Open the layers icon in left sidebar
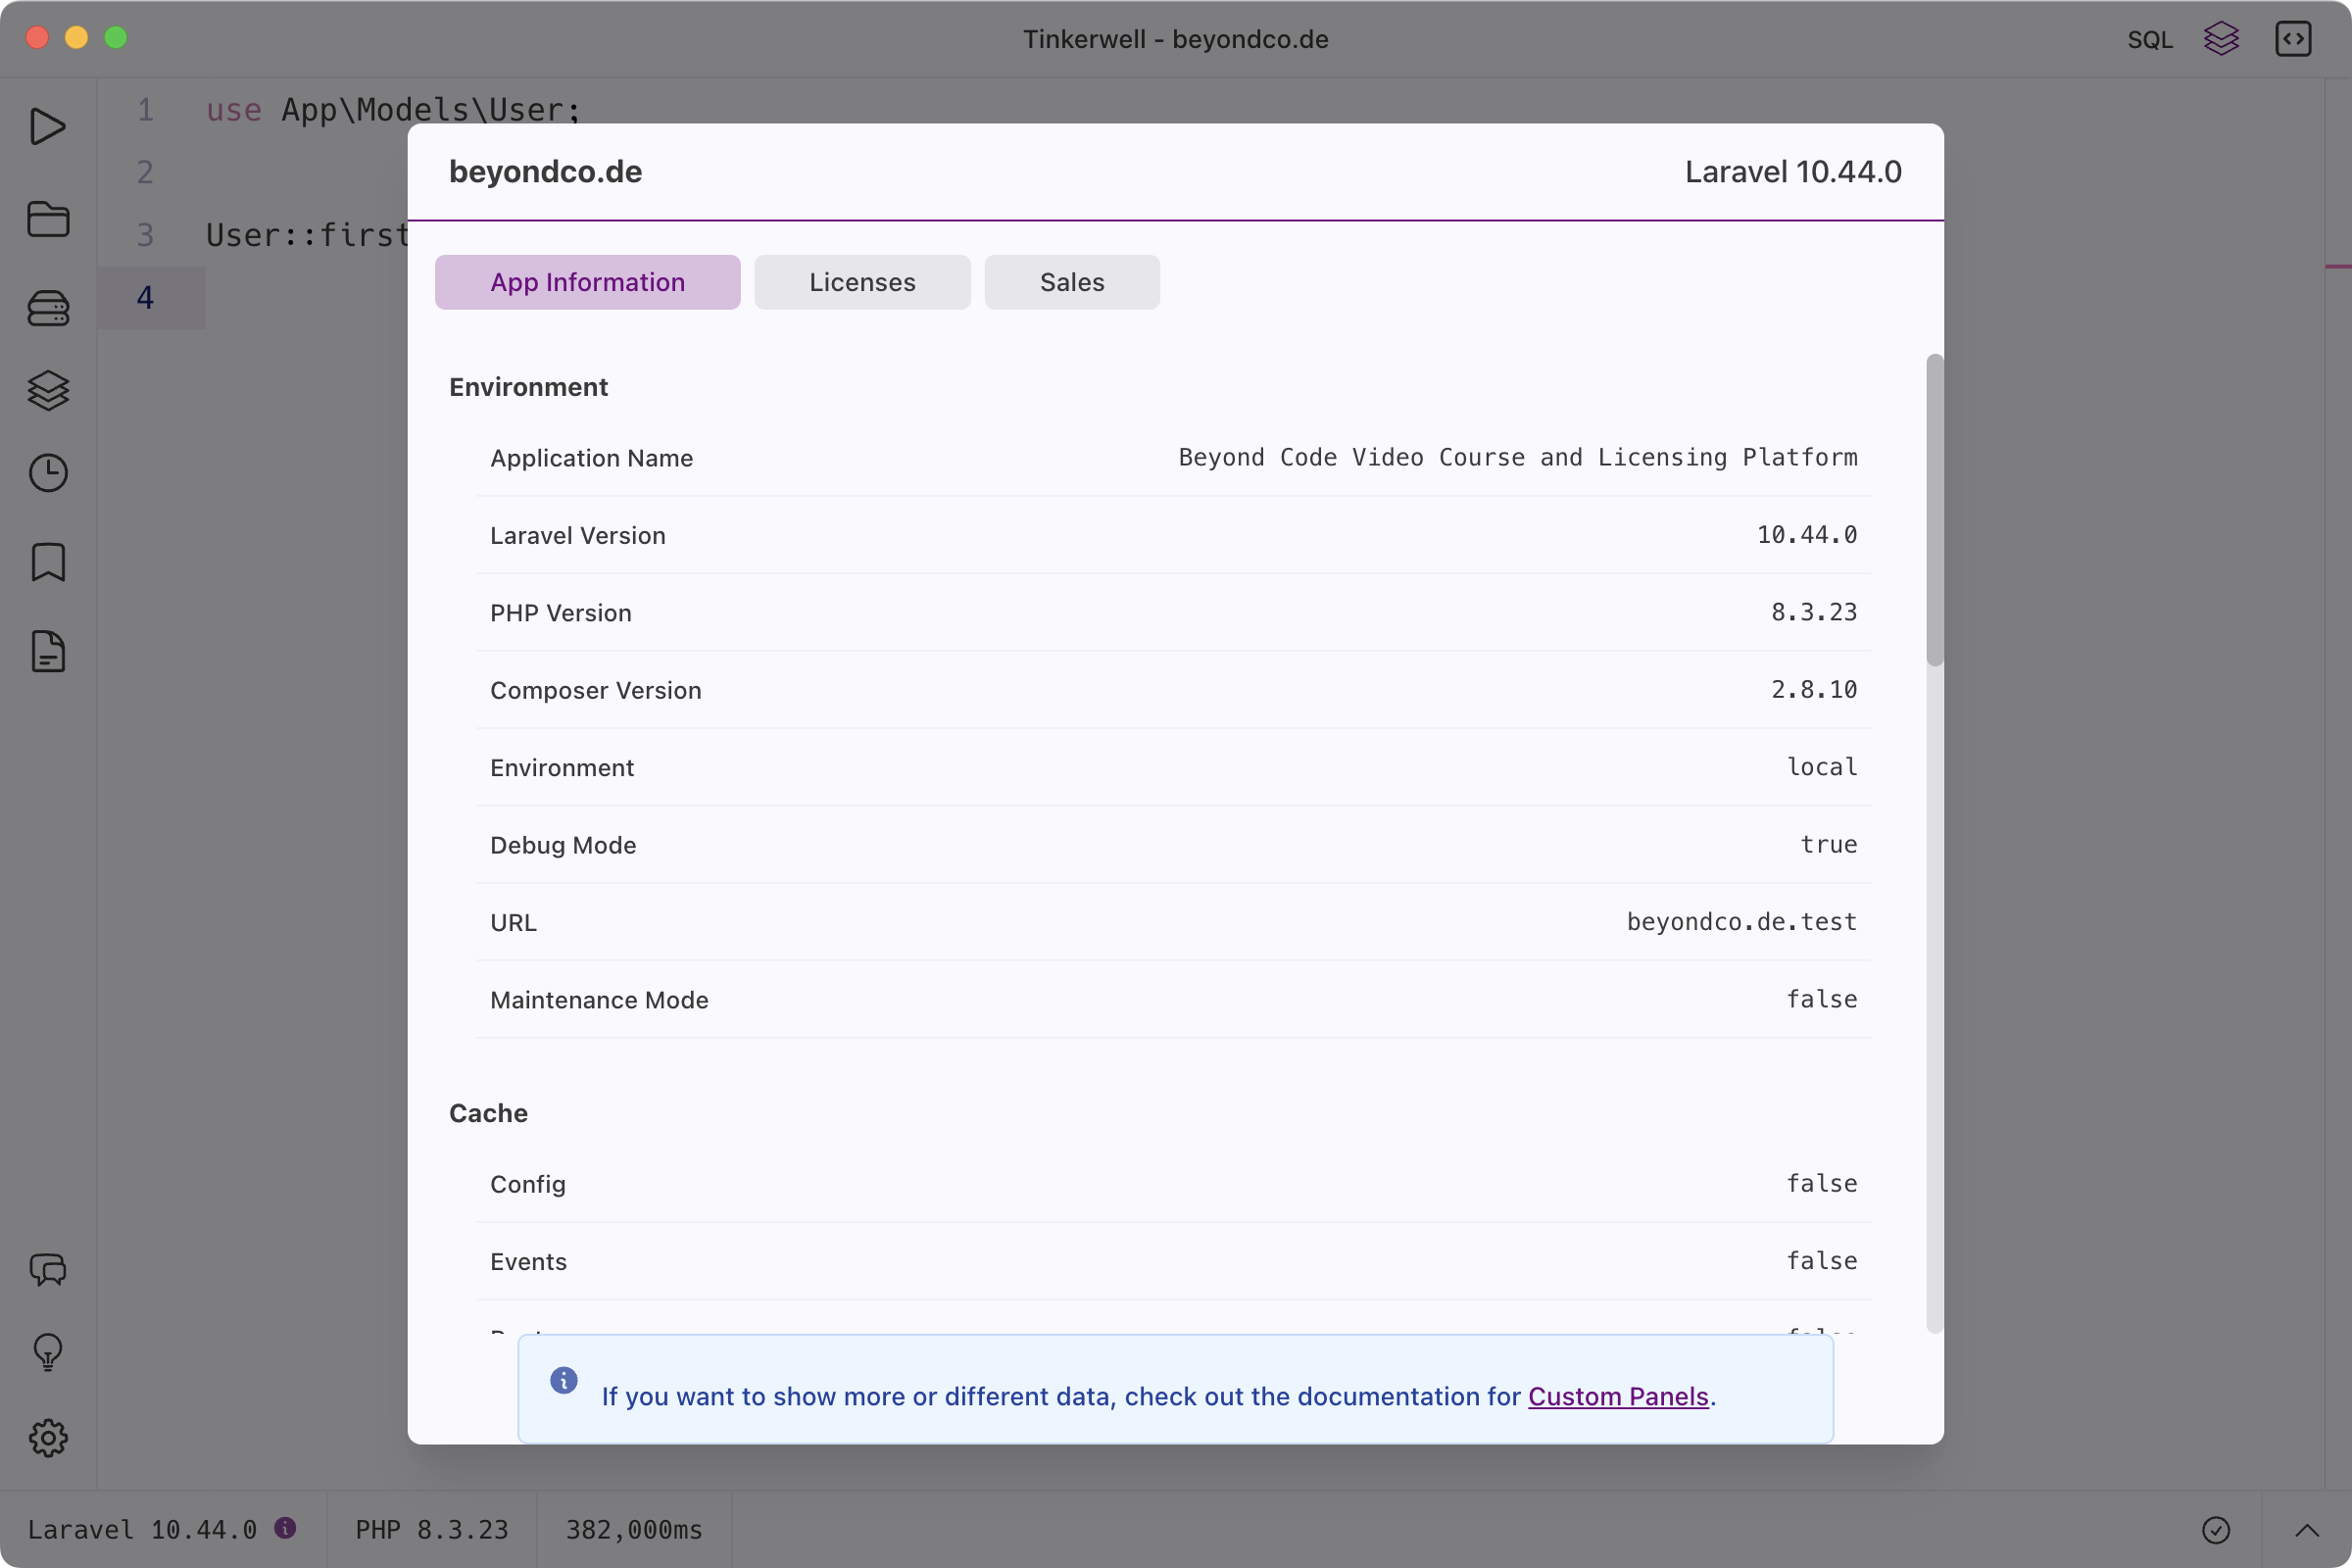The height and width of the screenshot is (1568, 2352). (48, 391)
